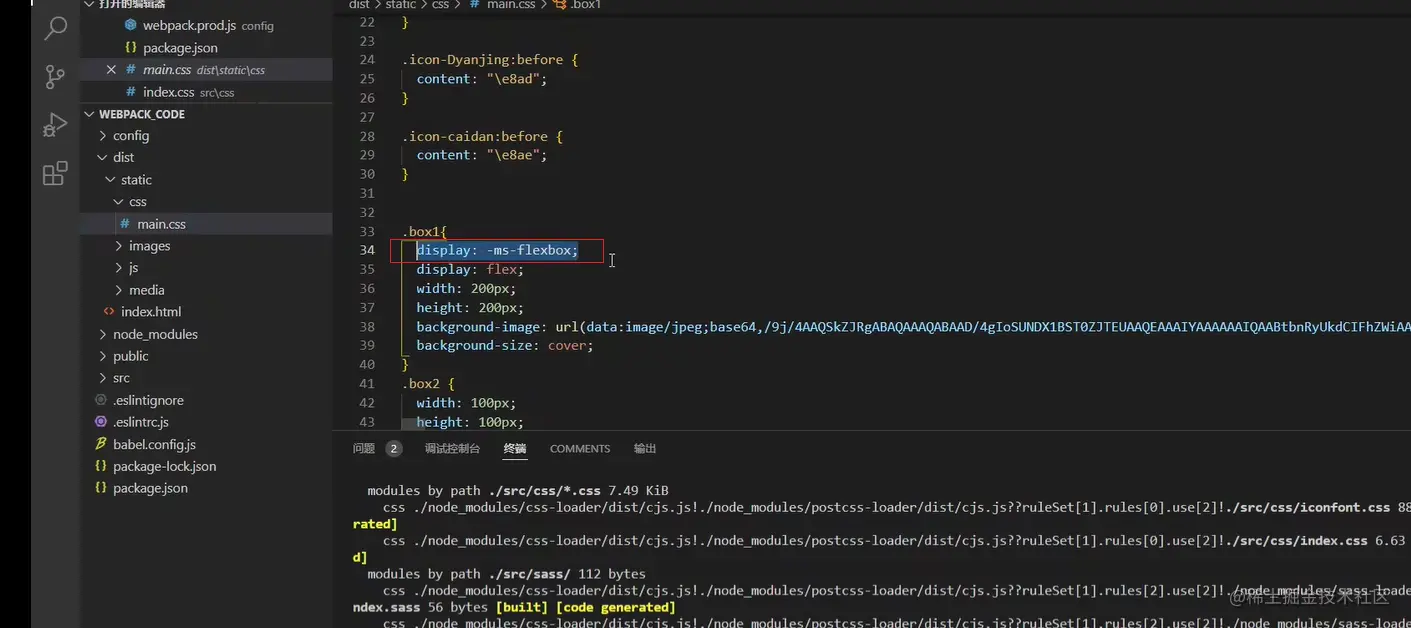Viewport: 1411px width, 628px height.
Task: Open the Extensions view
Action: click(x=56, y=174)
